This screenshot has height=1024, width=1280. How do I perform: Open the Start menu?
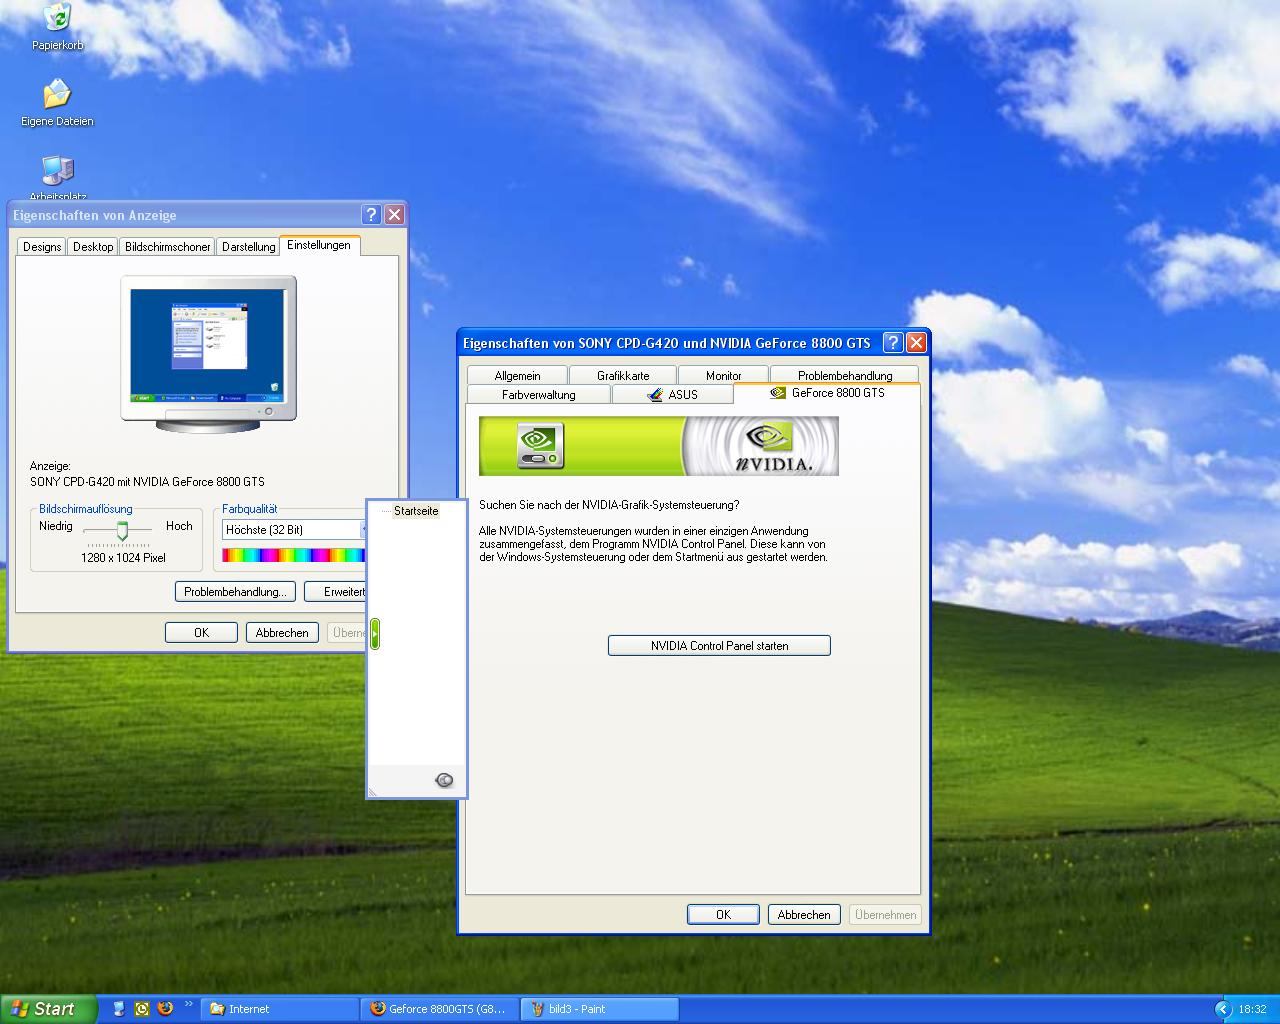(x=48, y=1009)
